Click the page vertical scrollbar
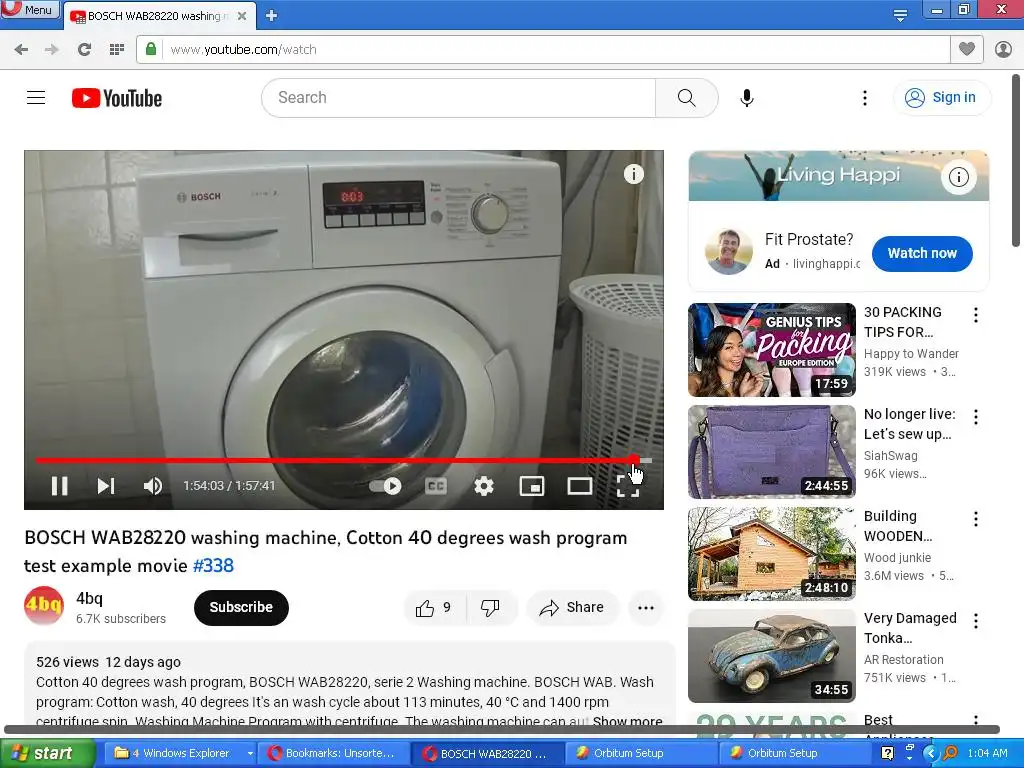Screen dimensions: 1024x768 (x=1016, y=160)
